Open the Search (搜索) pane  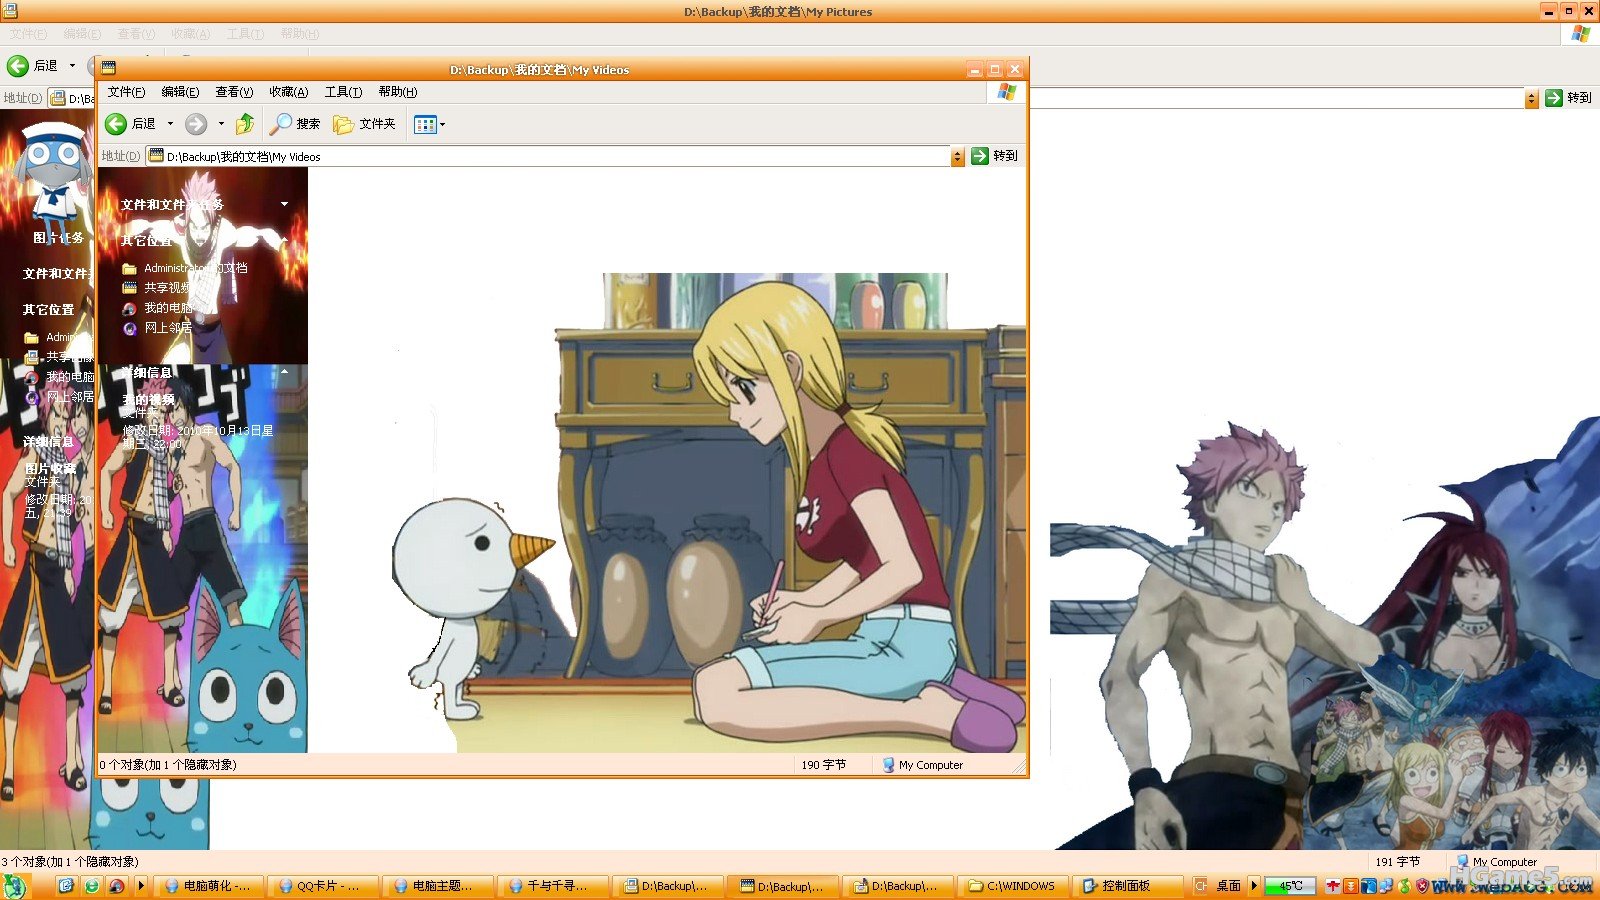tap(295, 124)
